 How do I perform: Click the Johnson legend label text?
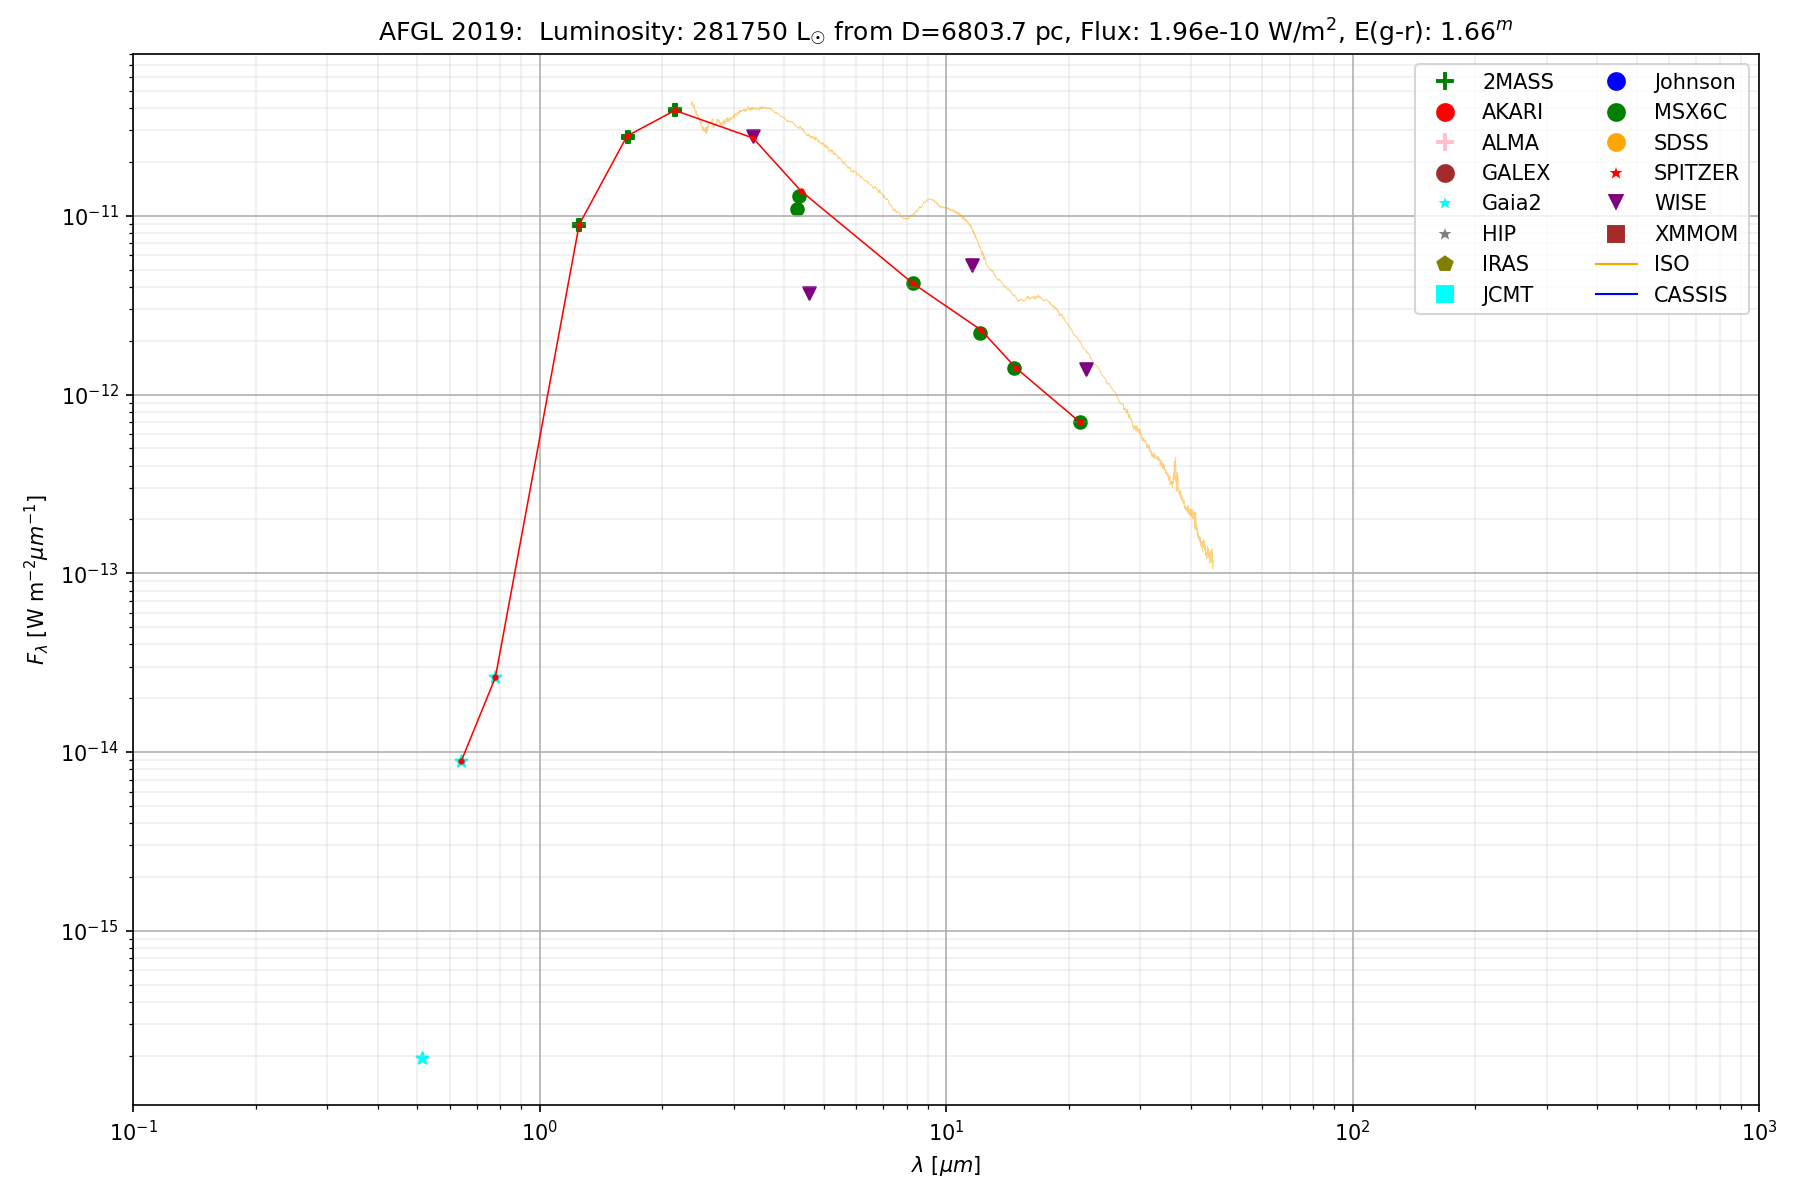click(1694, 82)
